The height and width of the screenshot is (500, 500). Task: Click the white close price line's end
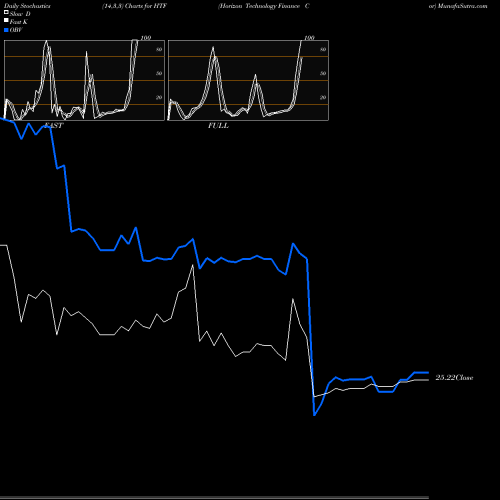tap(428, 380)
